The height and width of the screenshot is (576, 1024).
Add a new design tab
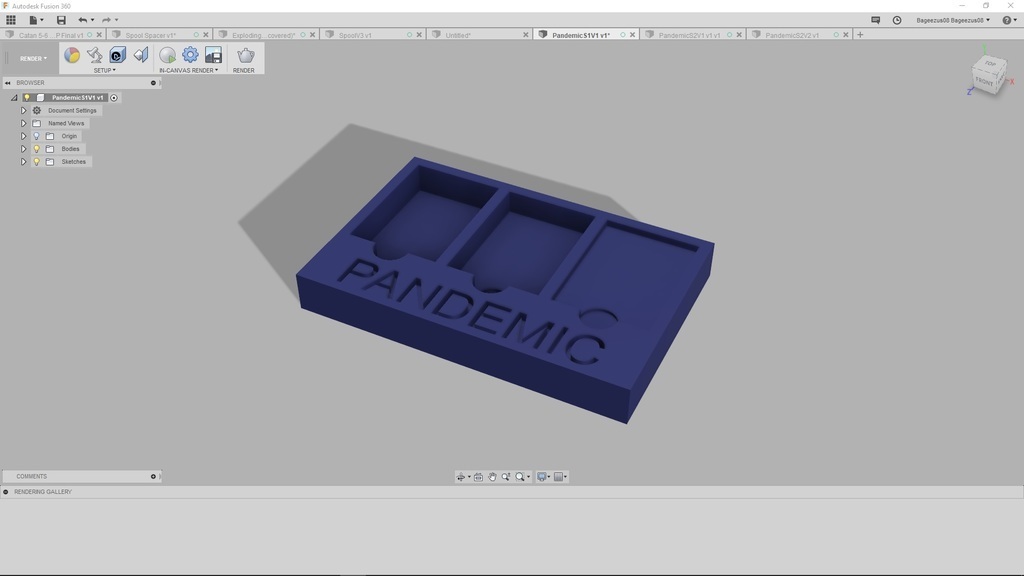click(x=860, y=35)
